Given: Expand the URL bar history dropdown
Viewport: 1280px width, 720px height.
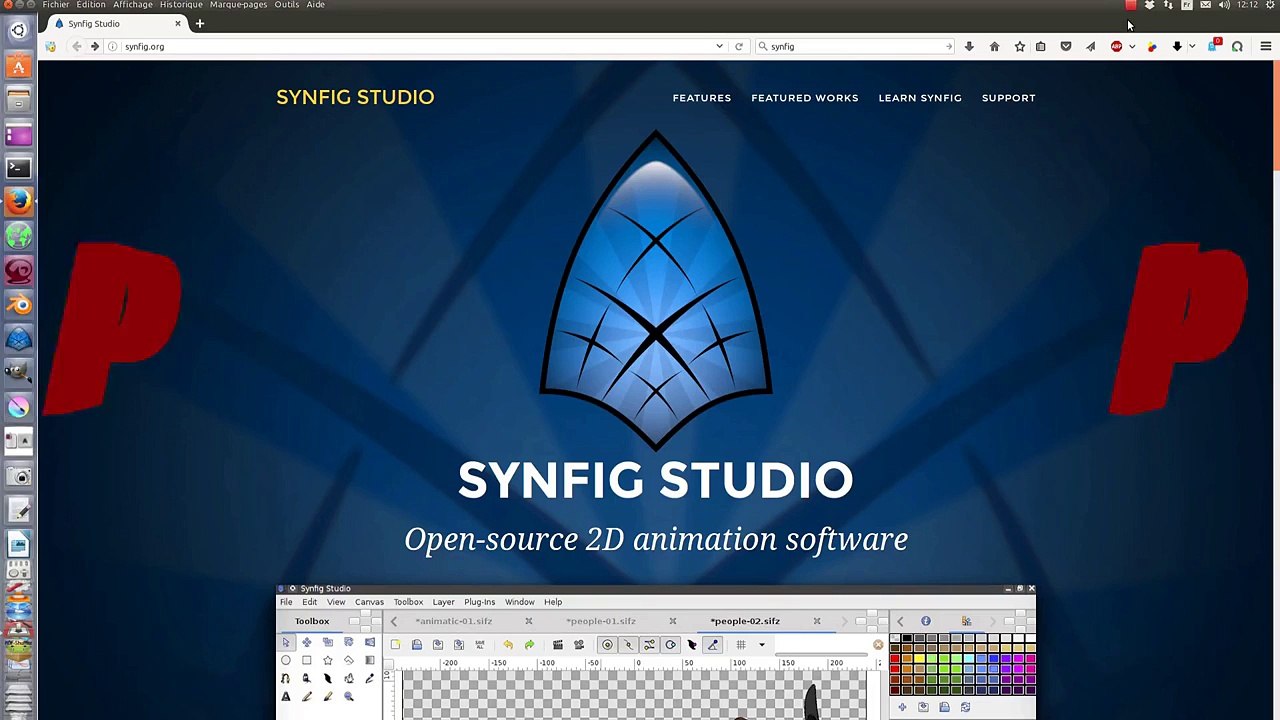Looking at the screenshot, I should point(719,46).
